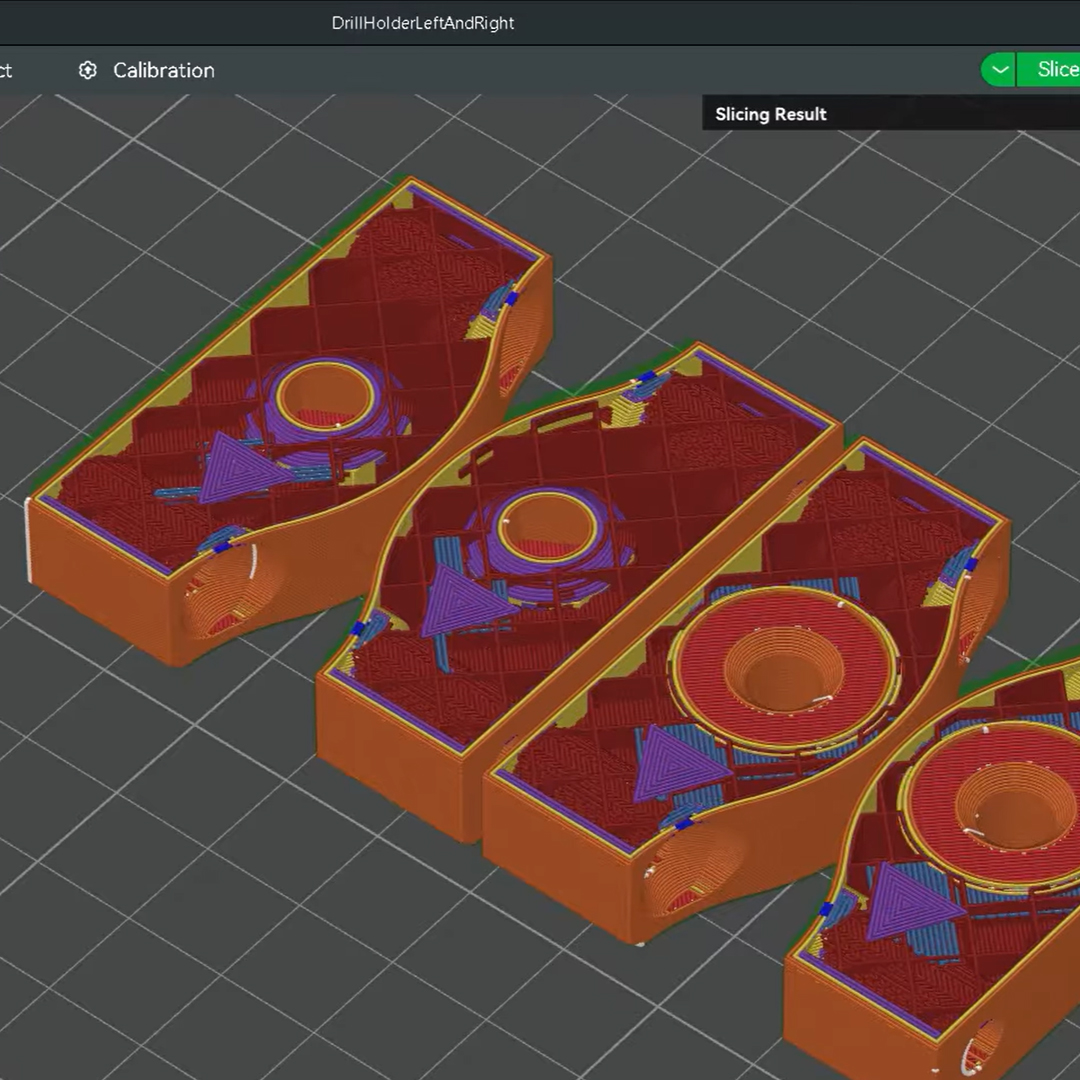The height and width of the screenshot is (1080, 1080).
Task: Click the DrillHolderLeftAndRight project title
Action: (x=423, y=23)
